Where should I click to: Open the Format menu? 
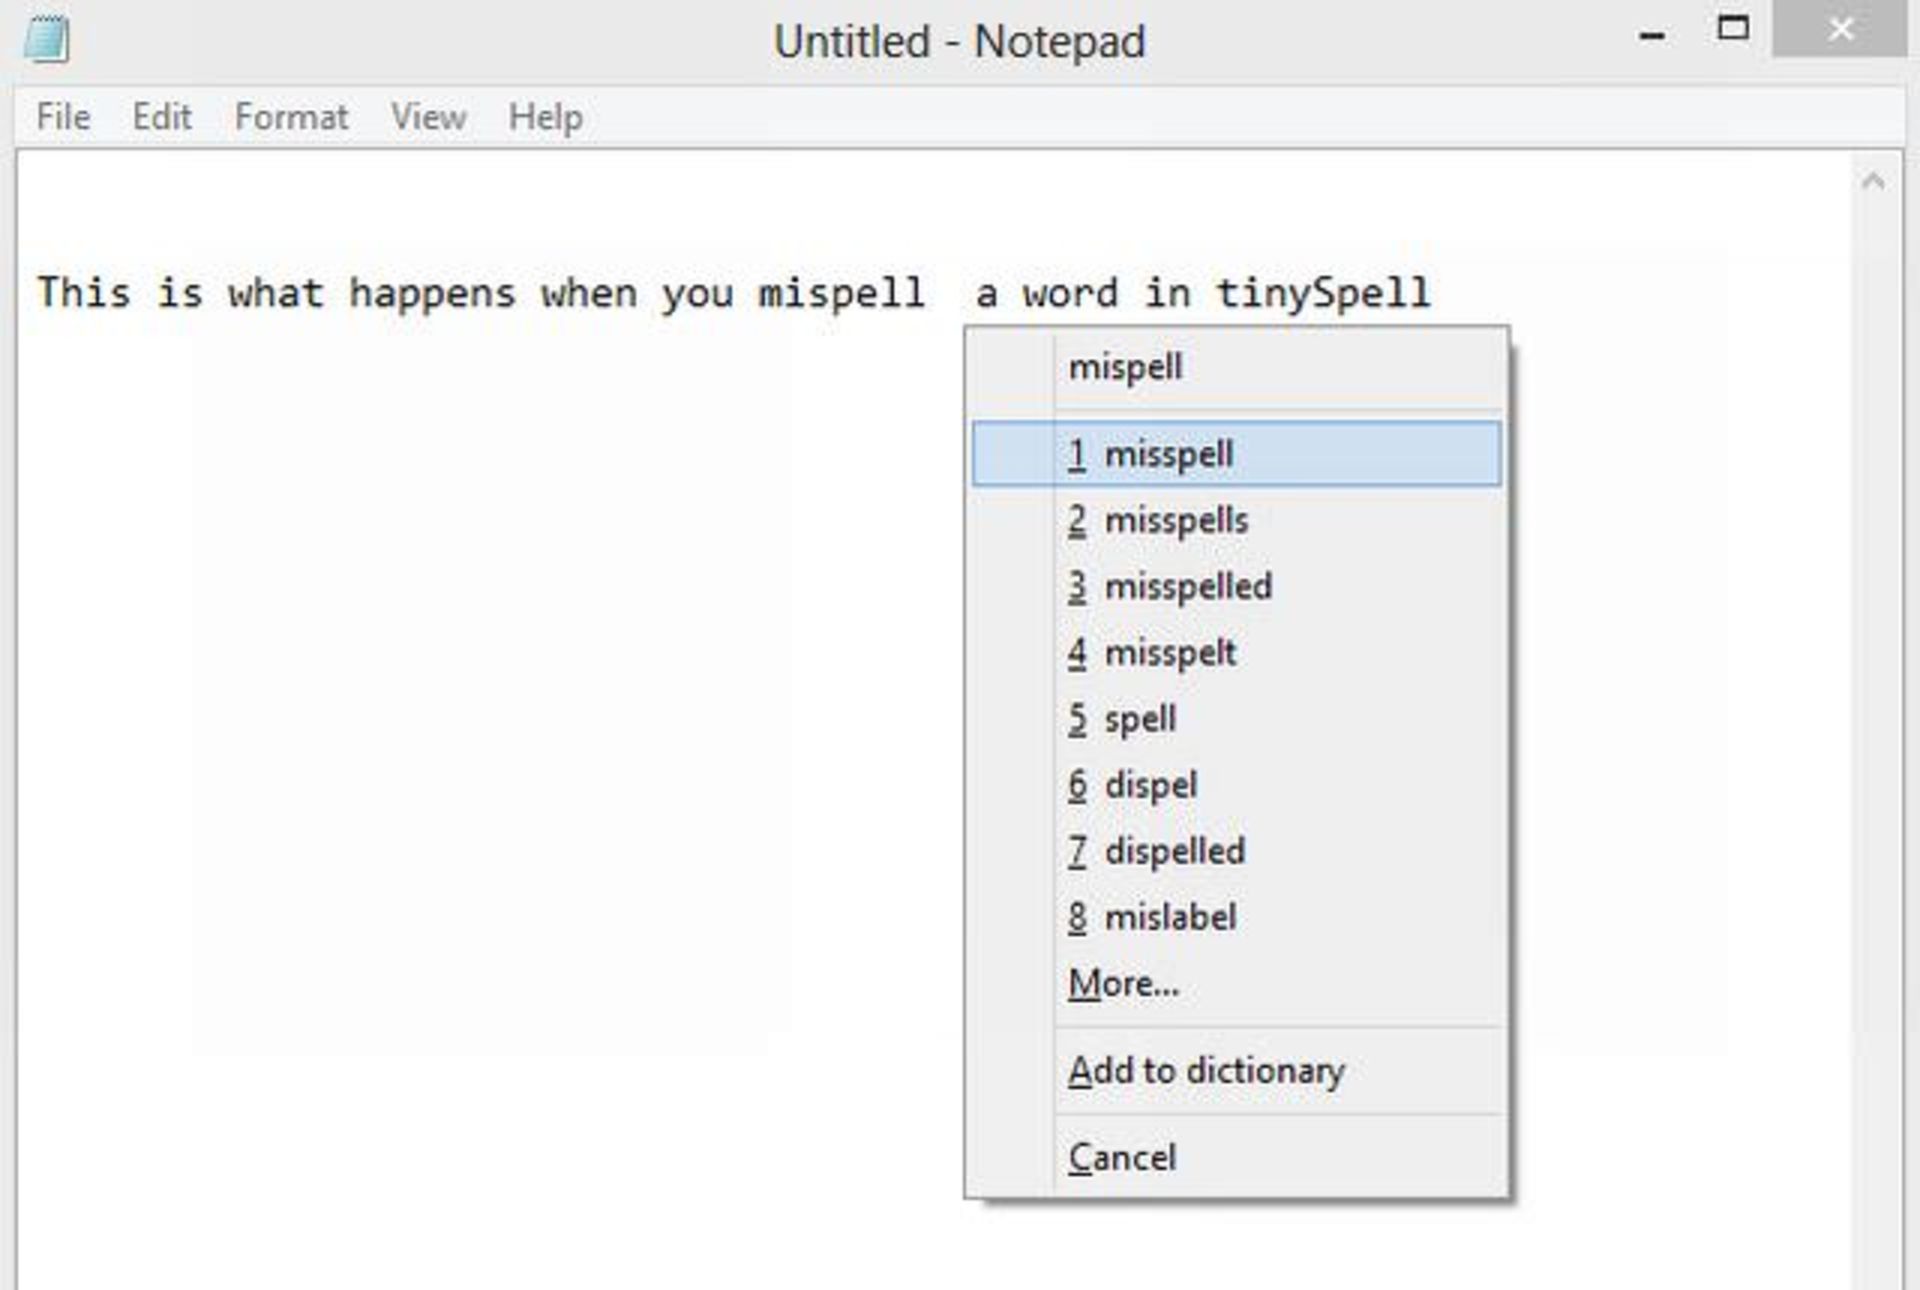pyautogui.click(x=291, y=117)
